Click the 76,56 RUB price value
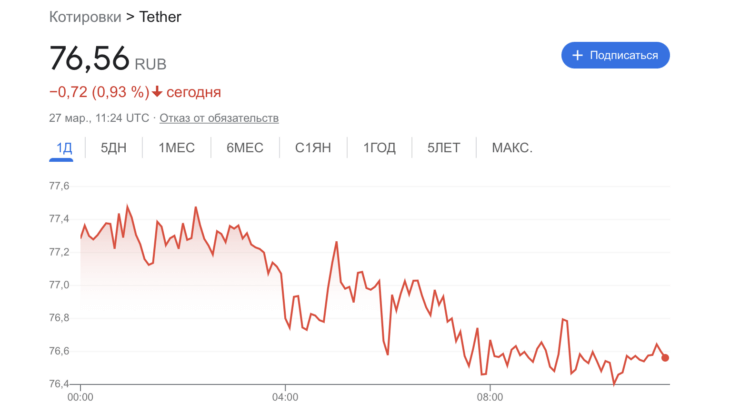This screenshot has width=750, height=413. pyautogui.click(x=108, y=58)
